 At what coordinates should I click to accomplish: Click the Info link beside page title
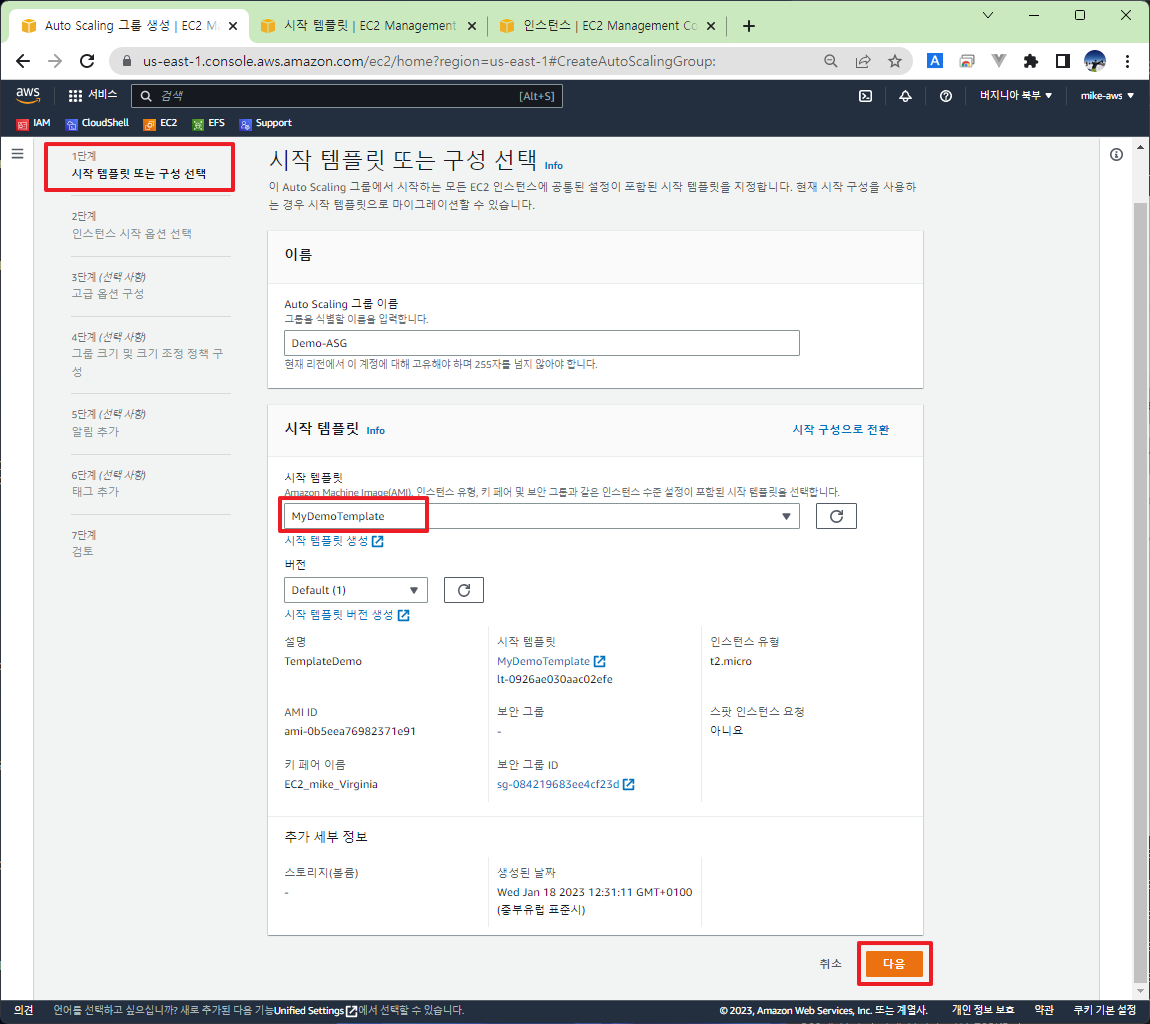pos(554,166)
